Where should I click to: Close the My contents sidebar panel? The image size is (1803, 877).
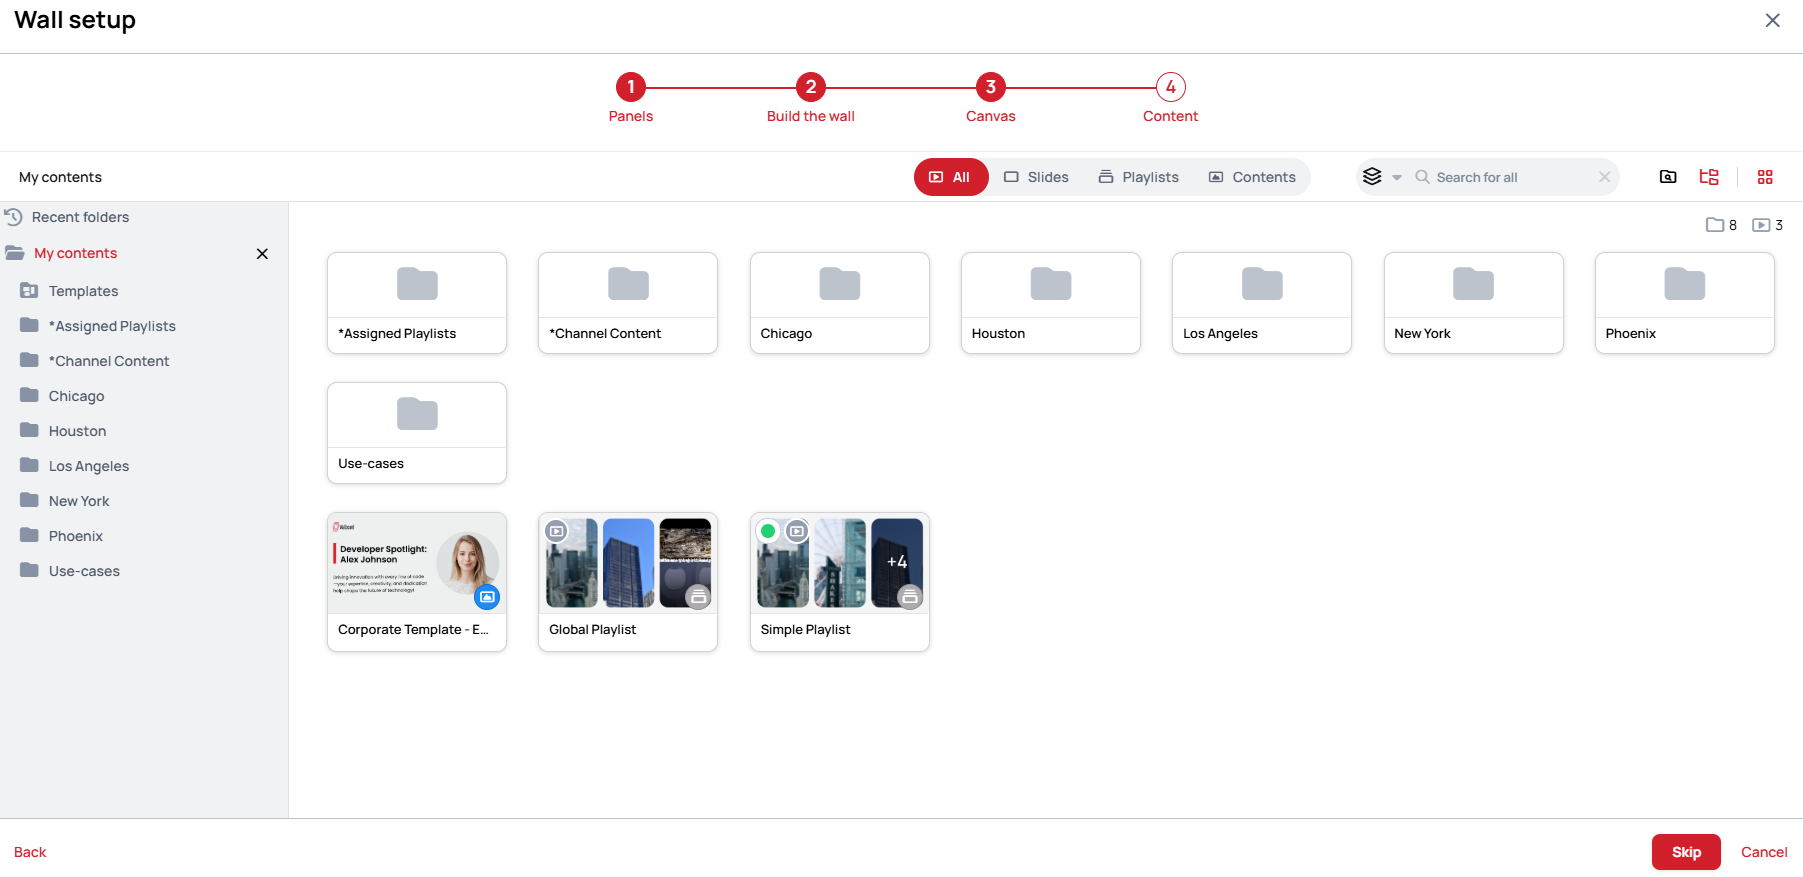(x=262, y=254)
